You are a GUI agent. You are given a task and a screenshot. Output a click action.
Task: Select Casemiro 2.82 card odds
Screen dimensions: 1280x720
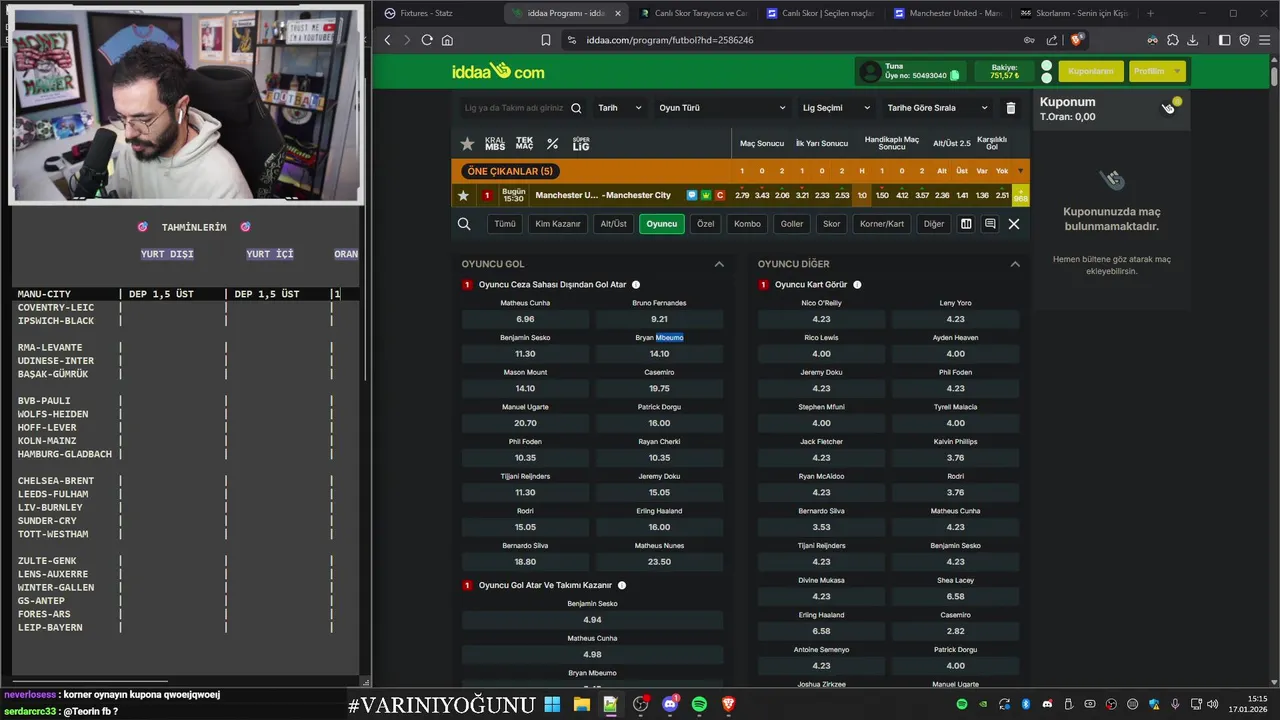(x=955, y=631)
